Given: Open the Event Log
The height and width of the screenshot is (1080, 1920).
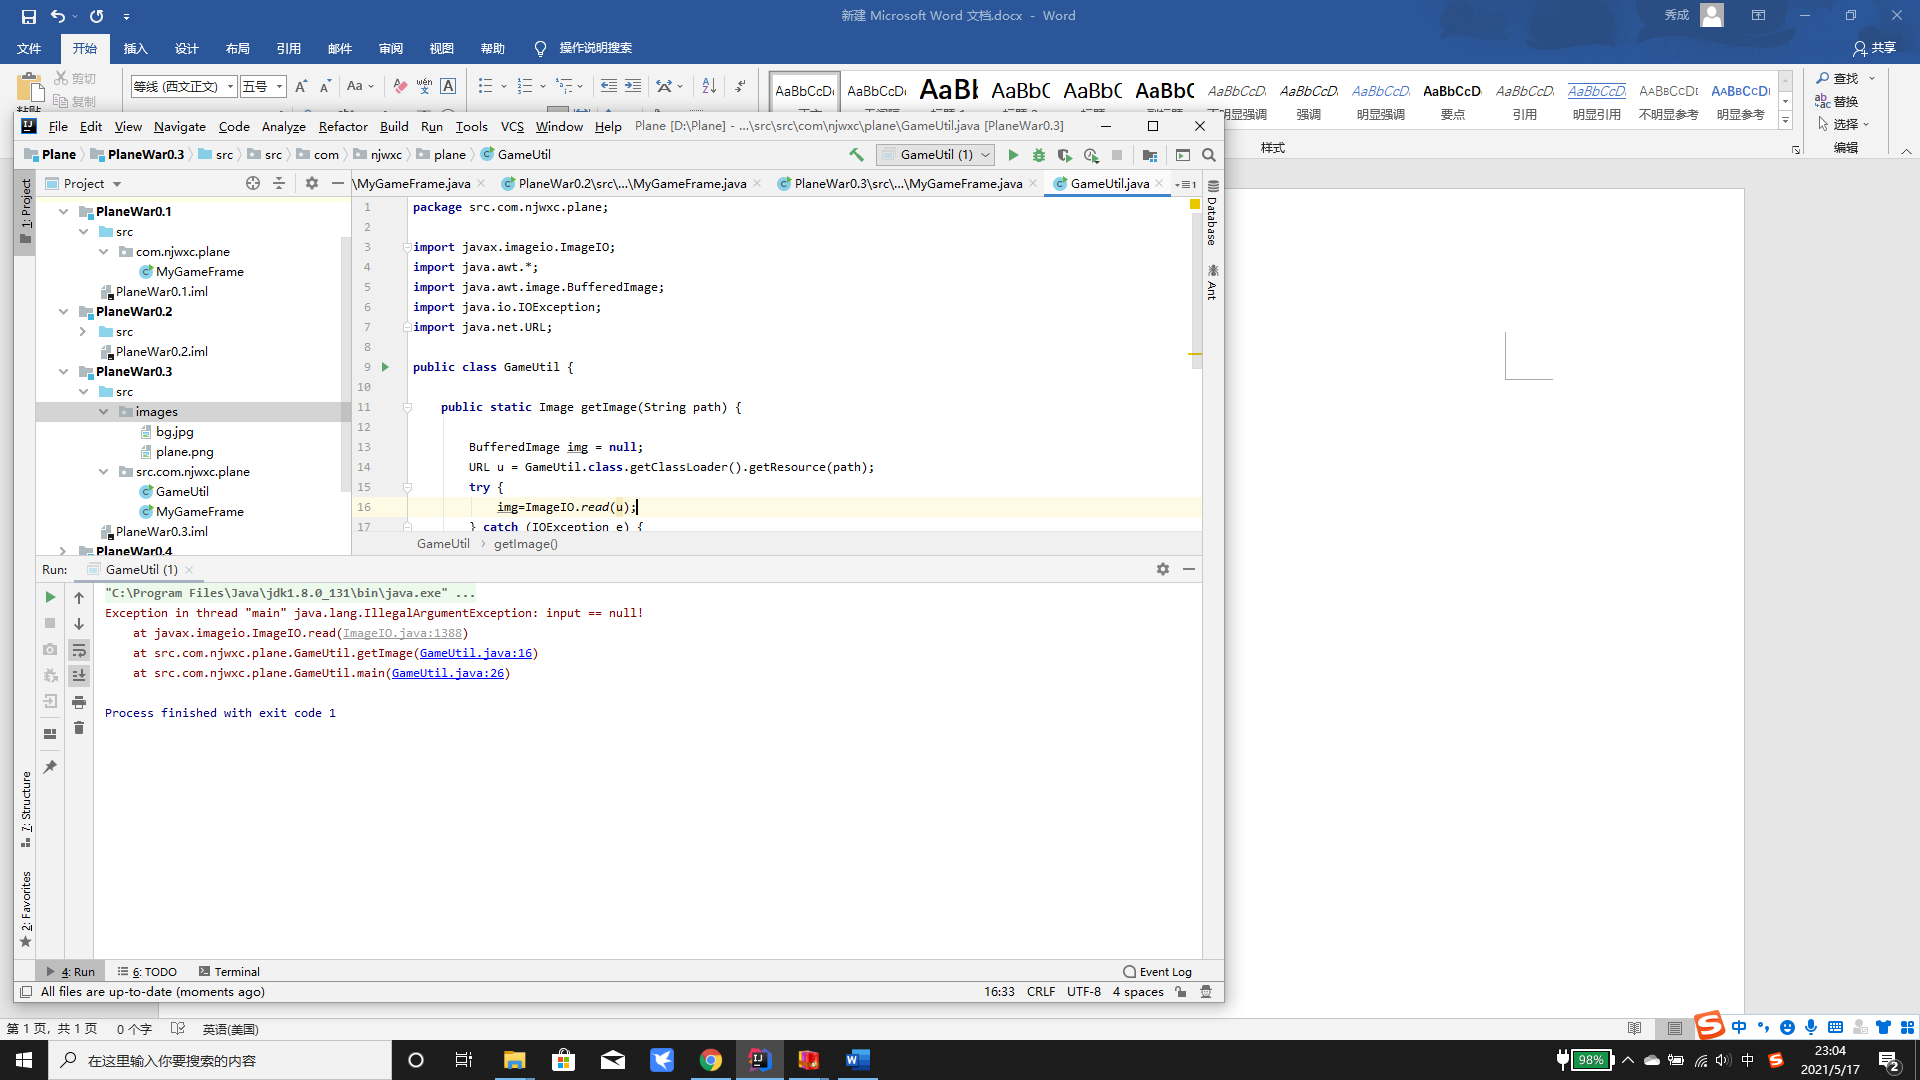Looking at the screenshot, I should click(1157, 972).
